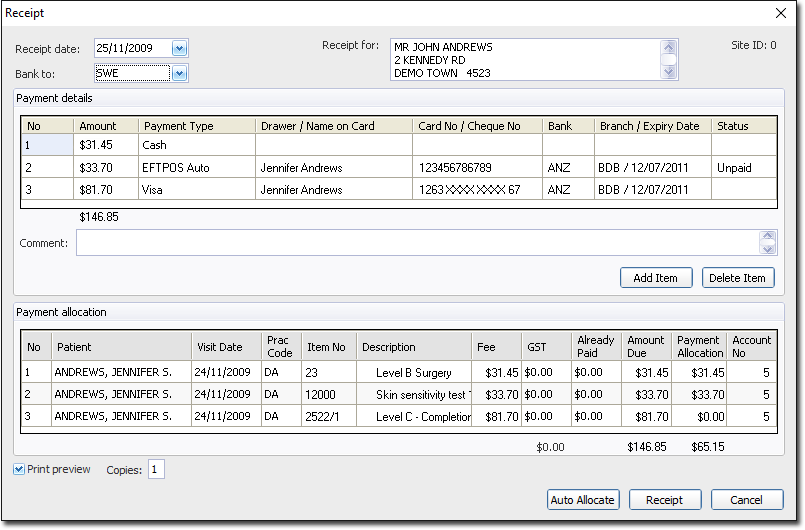Click the Receipt button to save

664,500
